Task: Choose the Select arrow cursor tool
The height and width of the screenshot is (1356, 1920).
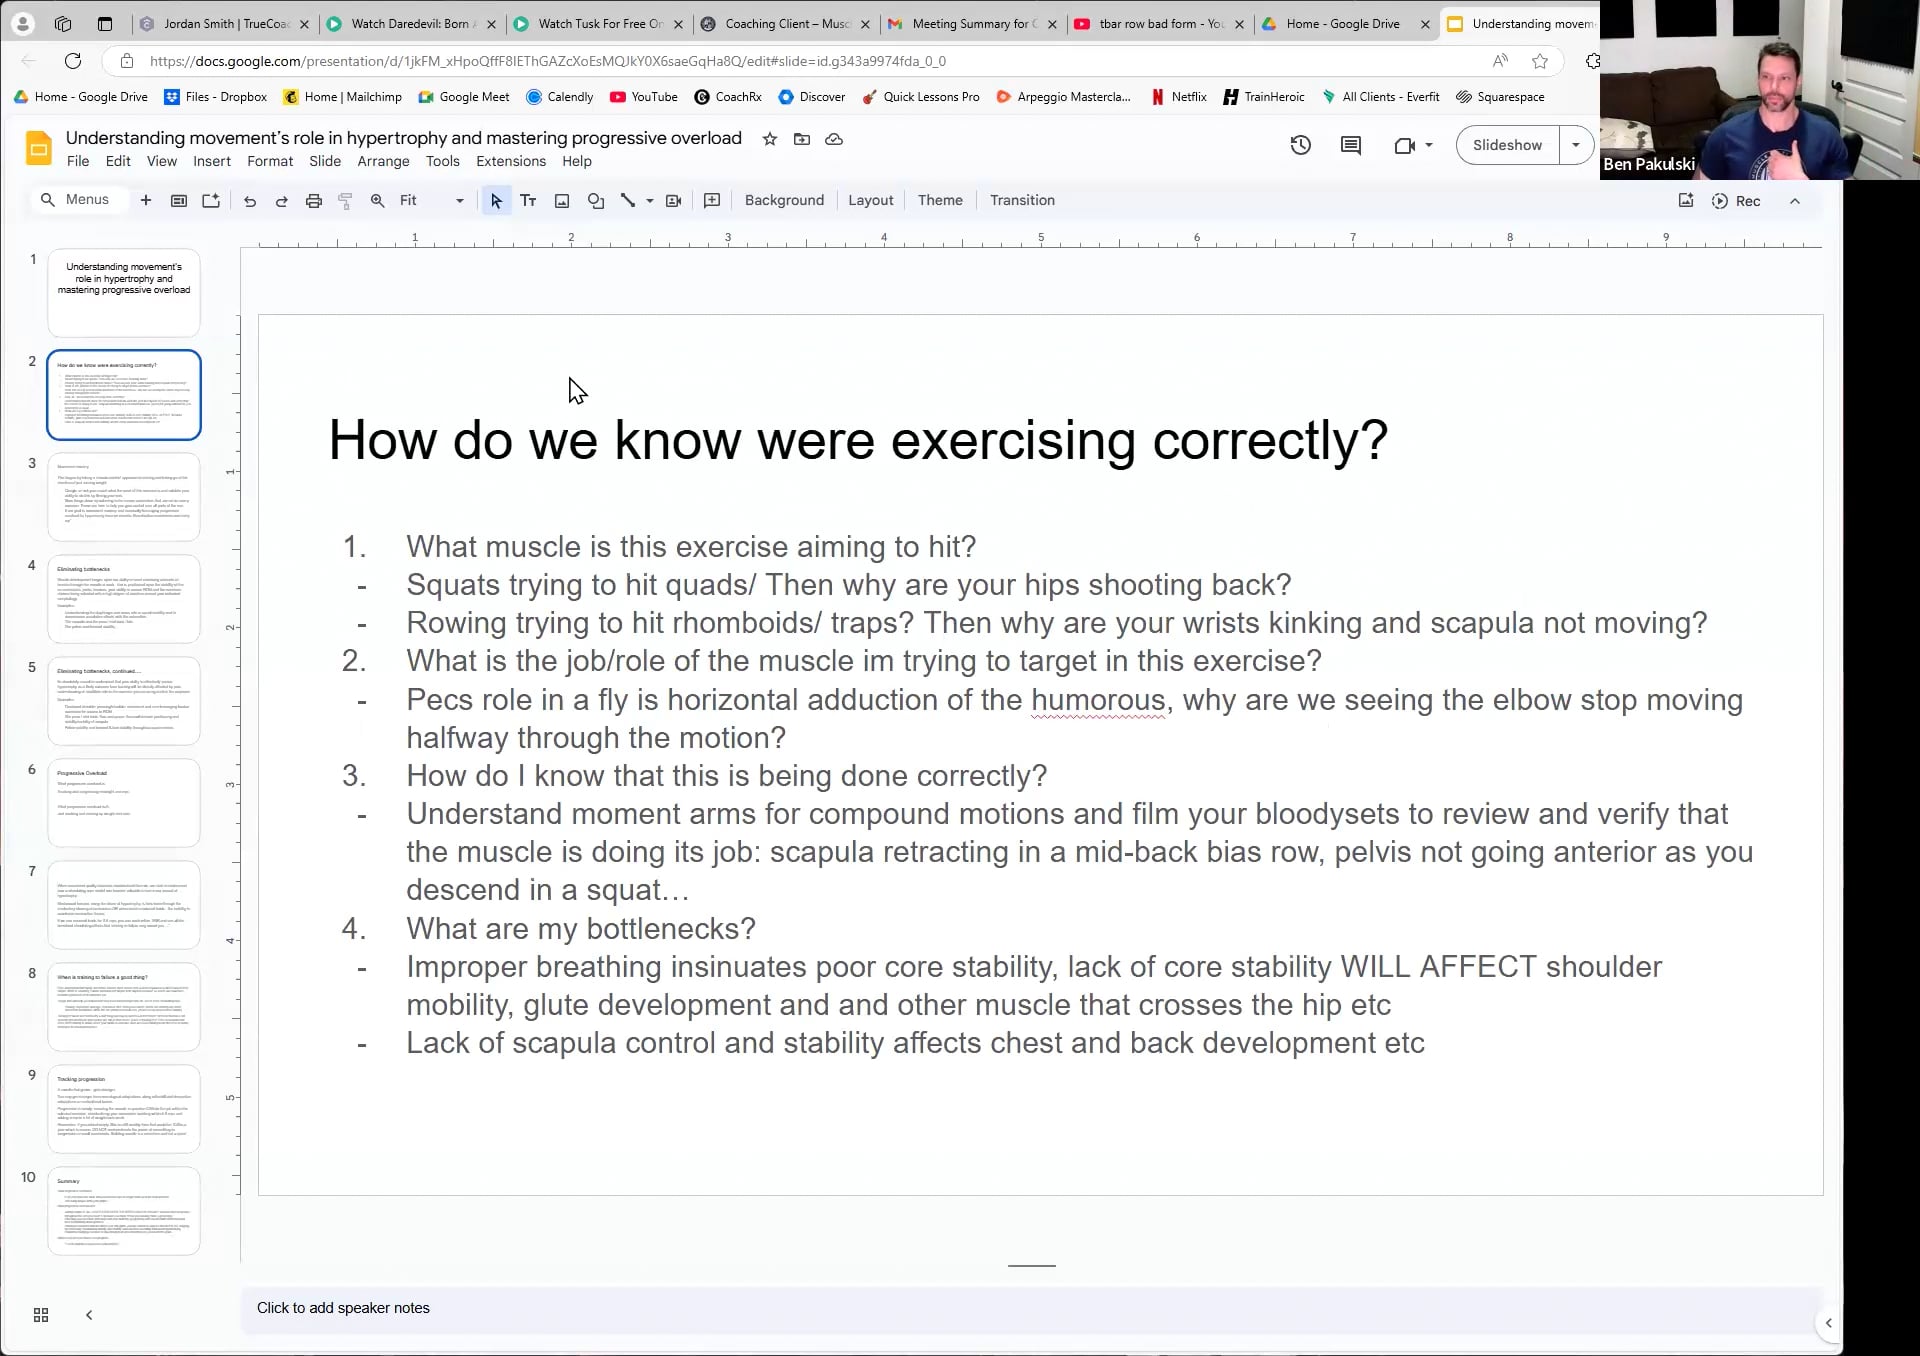Action: (496, 201)
